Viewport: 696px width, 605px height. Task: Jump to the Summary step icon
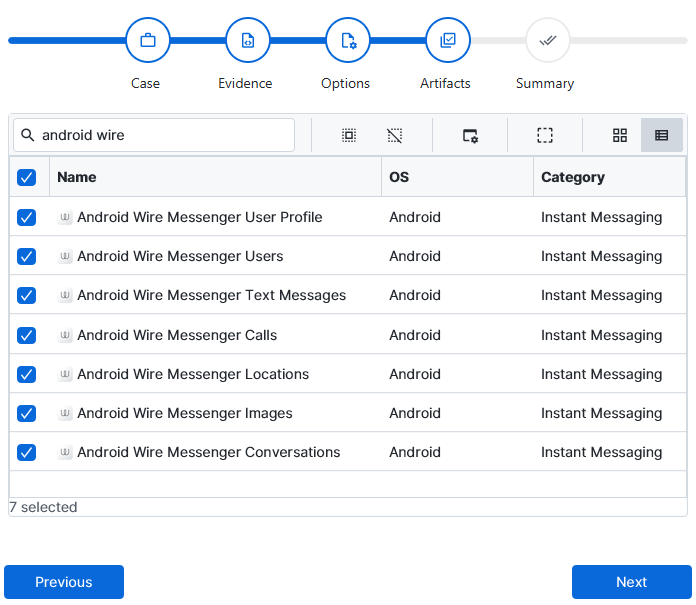(x=548, y=40)
